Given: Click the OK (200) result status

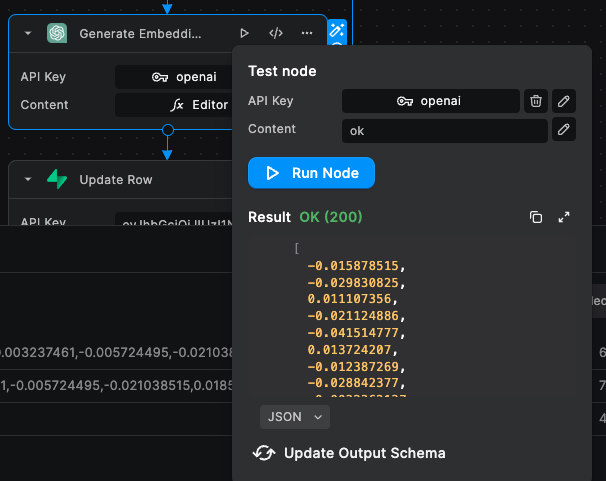Looking at the screenshot, I should point(331,217).
